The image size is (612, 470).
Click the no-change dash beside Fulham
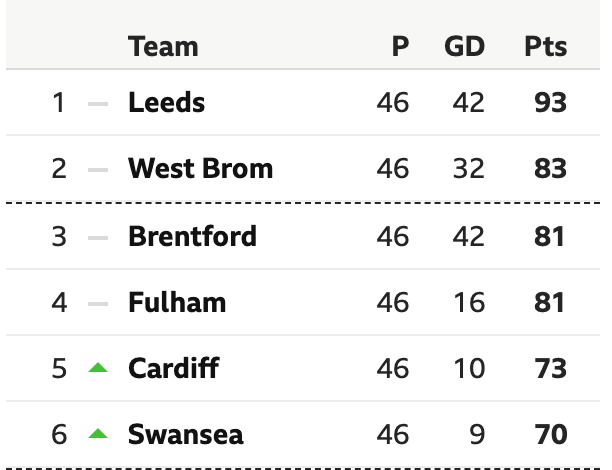click(98, 304)
